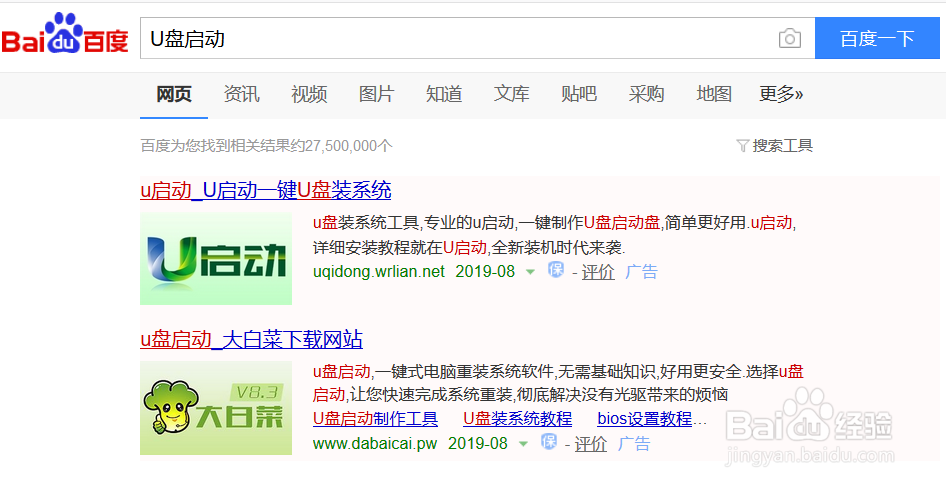Click the 百度一下 search button
Screen dimensions: 946x488
tap(877, 38)
